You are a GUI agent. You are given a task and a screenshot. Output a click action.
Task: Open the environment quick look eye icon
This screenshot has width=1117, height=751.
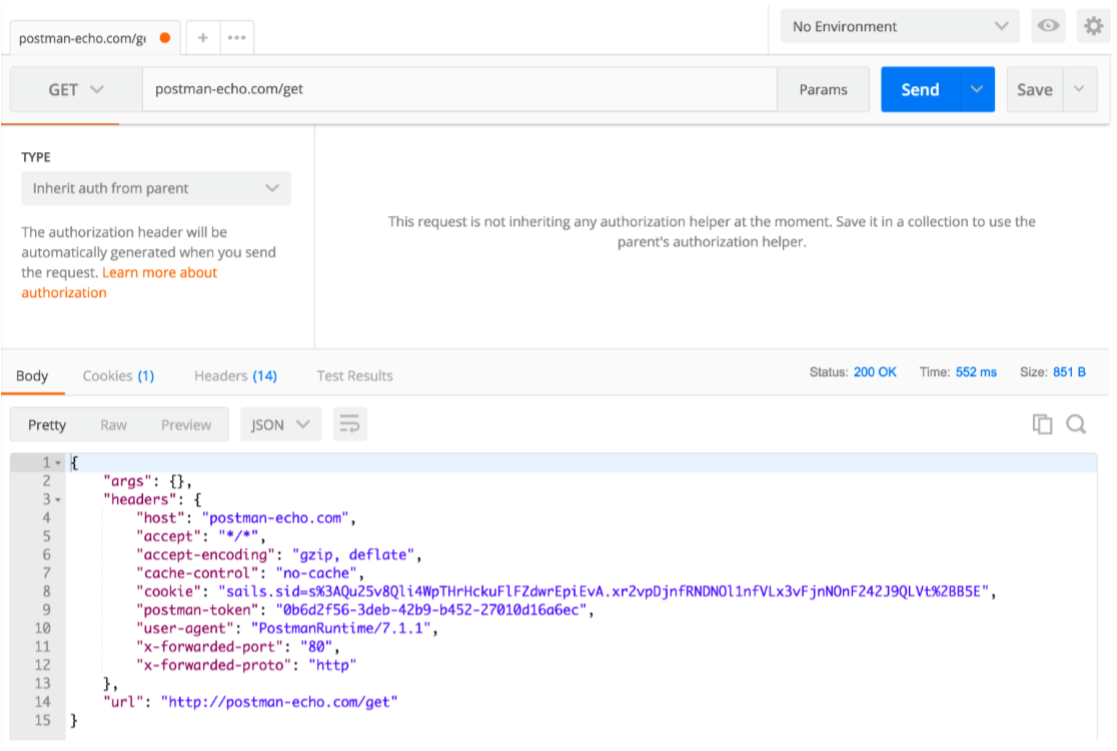click(1048, 27)
